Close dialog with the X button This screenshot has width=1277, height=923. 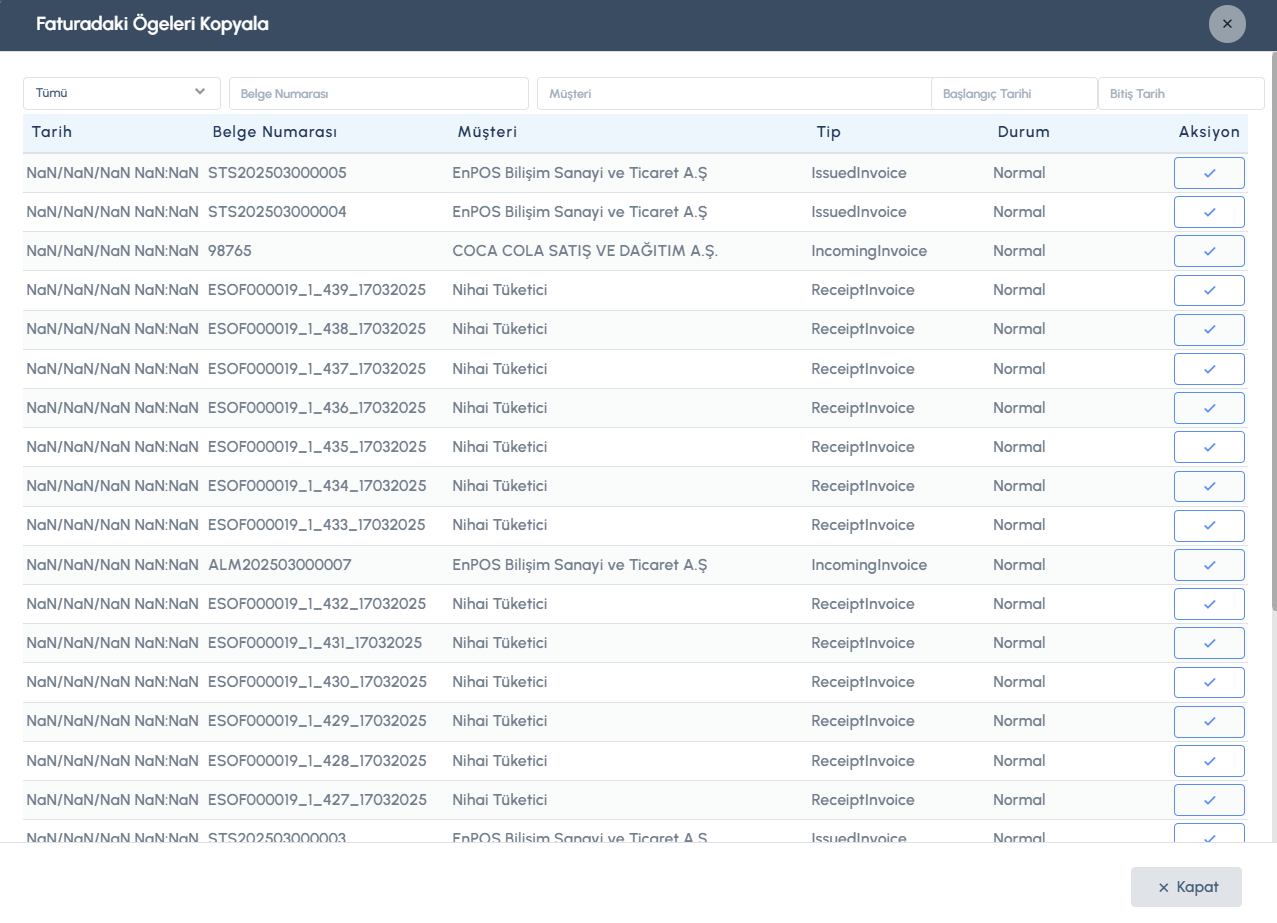pos(1227,24)
